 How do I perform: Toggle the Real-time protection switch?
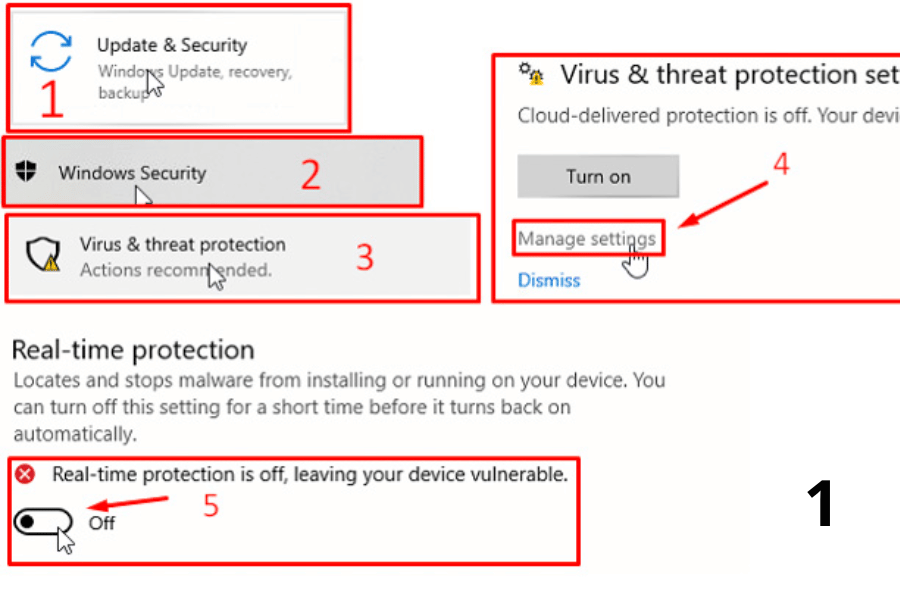coord(43,522)
